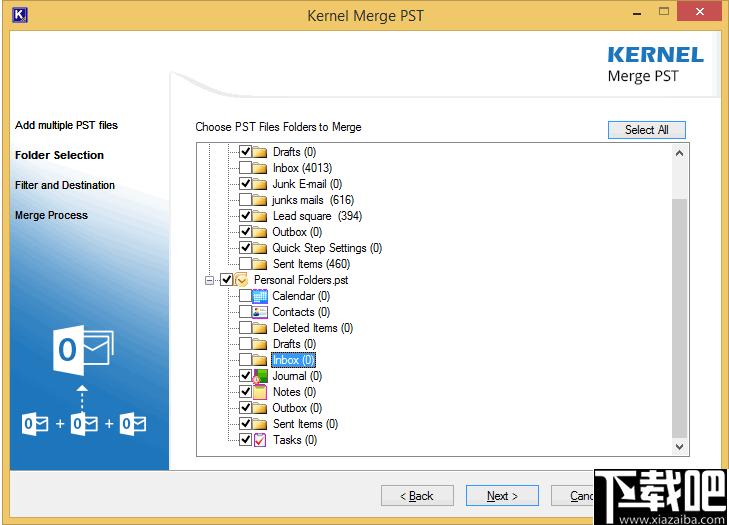729x525 pixels.
Task: Uncheck the Tasks (0) checkbox
Action: pyautogui.click(x=245, y=440)
